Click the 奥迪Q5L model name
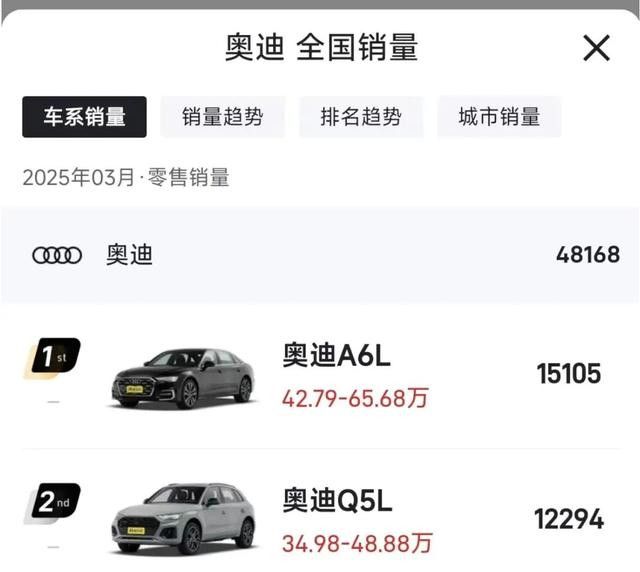This screenshot has height=572, width=640. [x=338, y=501]
